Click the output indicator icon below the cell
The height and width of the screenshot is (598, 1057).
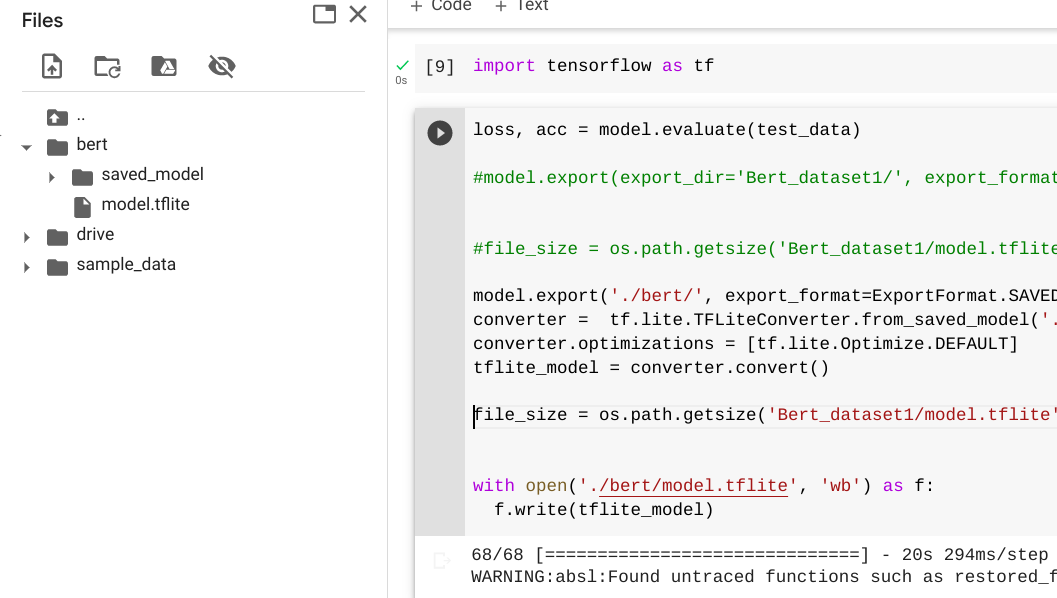(441, 561)
